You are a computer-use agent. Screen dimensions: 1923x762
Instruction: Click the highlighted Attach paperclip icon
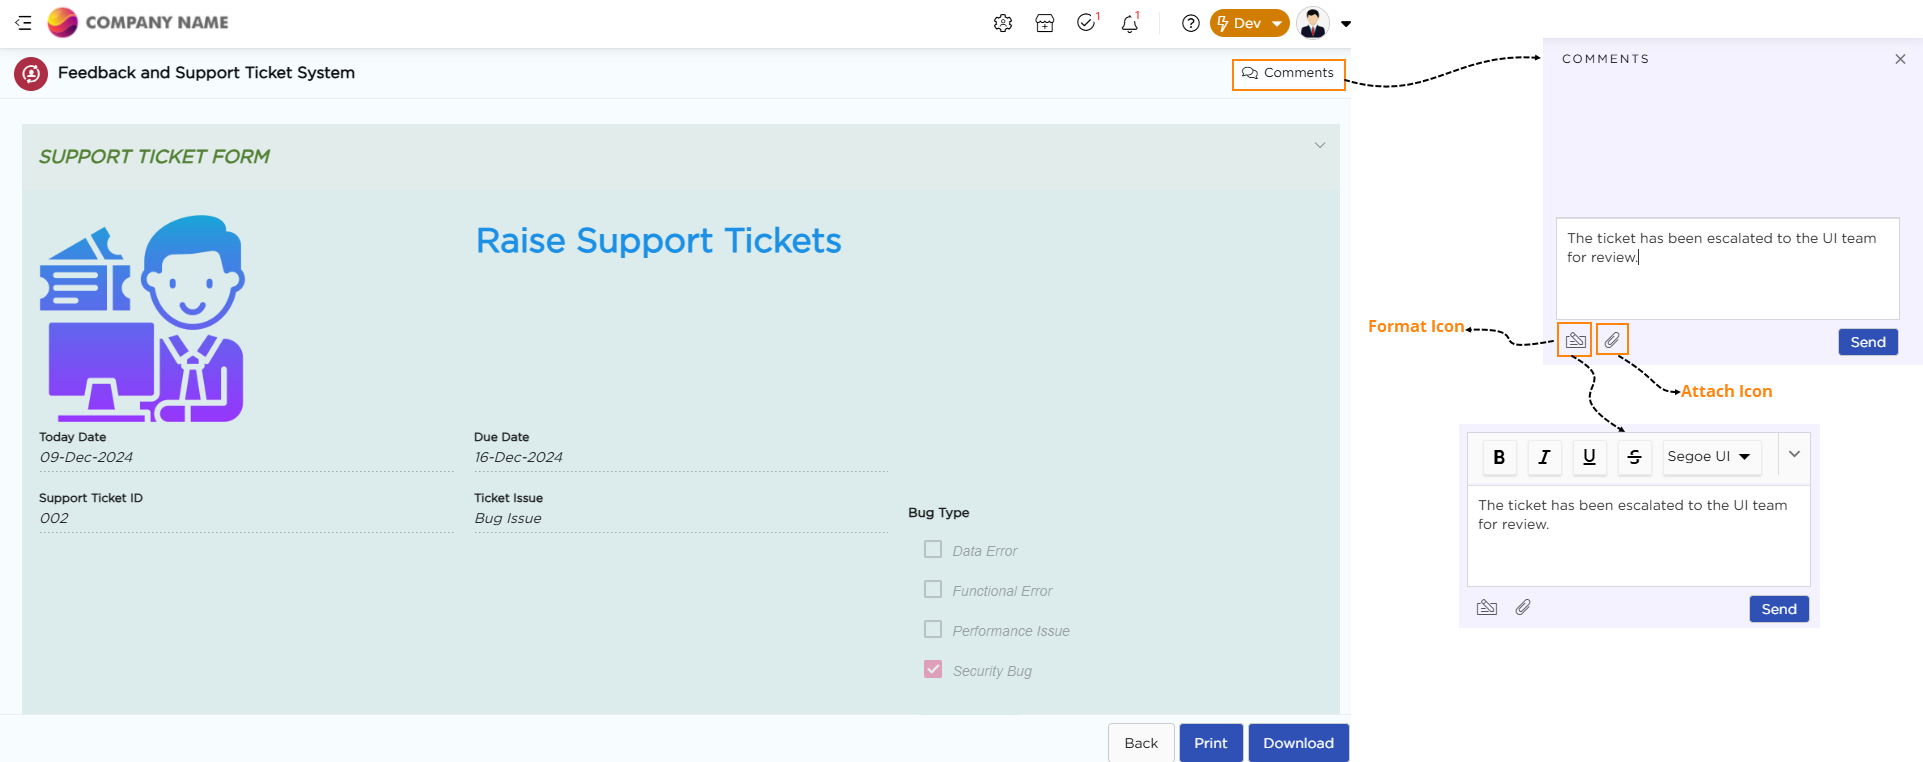(1612, 340)
